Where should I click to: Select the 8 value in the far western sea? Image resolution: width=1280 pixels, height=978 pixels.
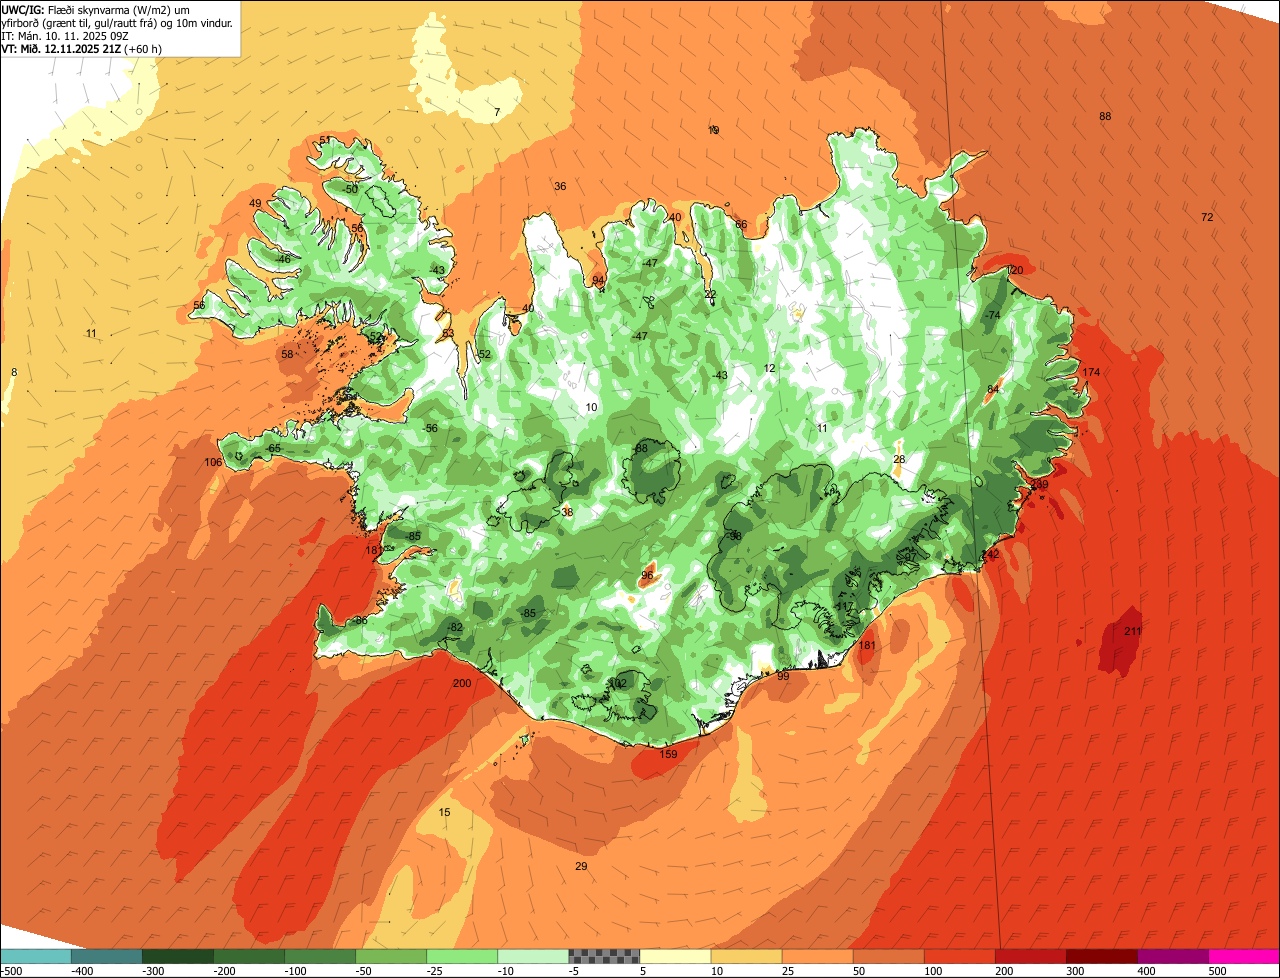[x=14, y=372]
